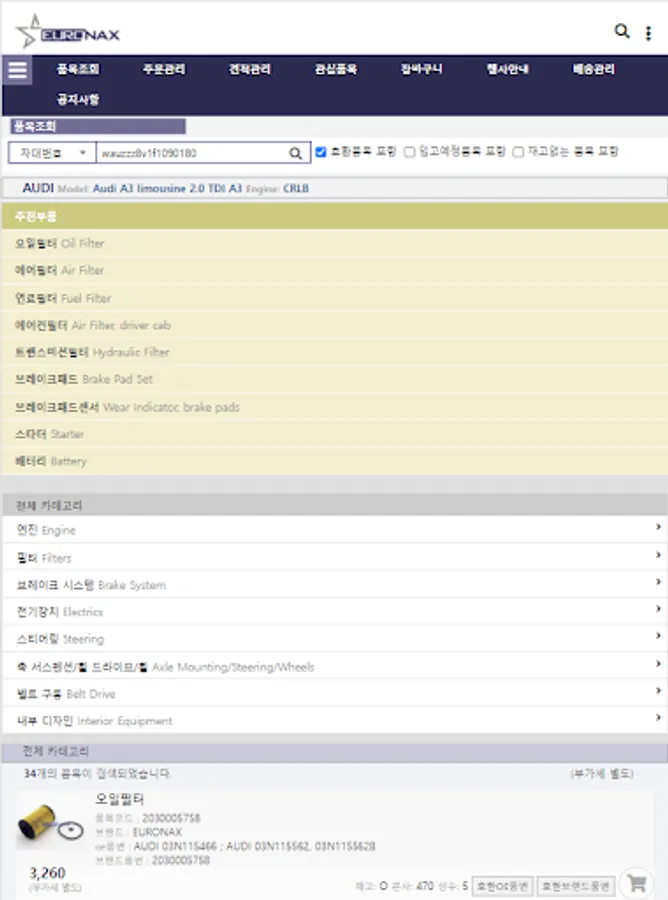The width and height of the screenshot is (668, 900).
Task: Click the 호환OE품번 button
Action: [x=503, y=886]
